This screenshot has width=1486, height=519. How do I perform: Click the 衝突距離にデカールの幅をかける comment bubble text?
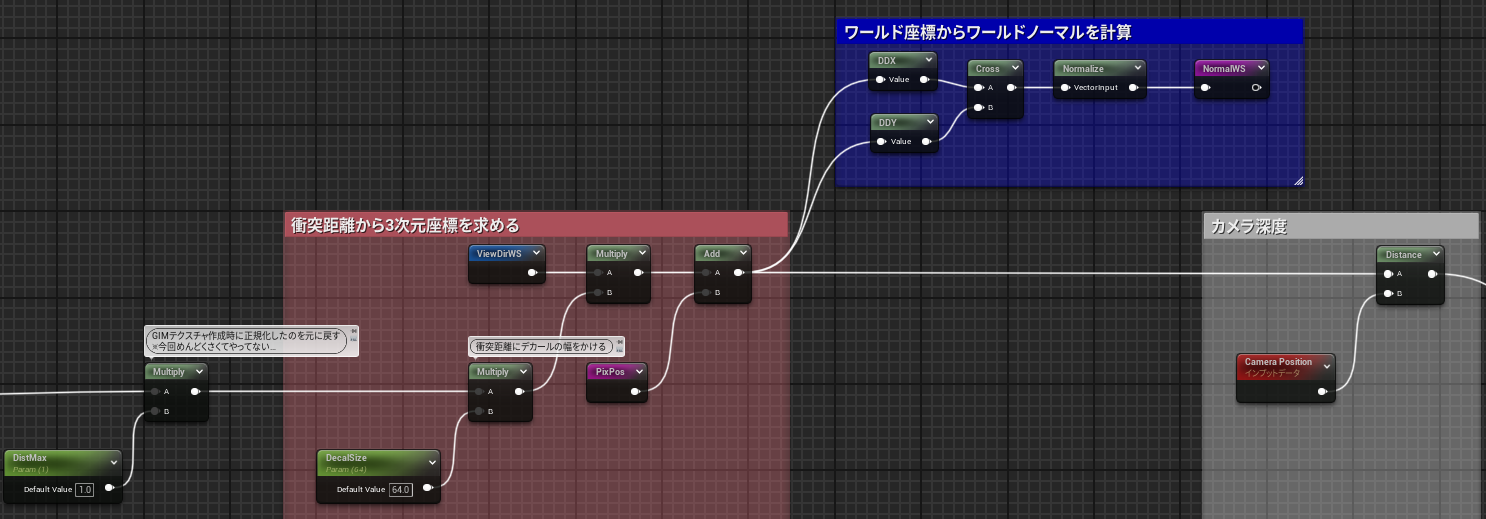click(x=541, y=346)
